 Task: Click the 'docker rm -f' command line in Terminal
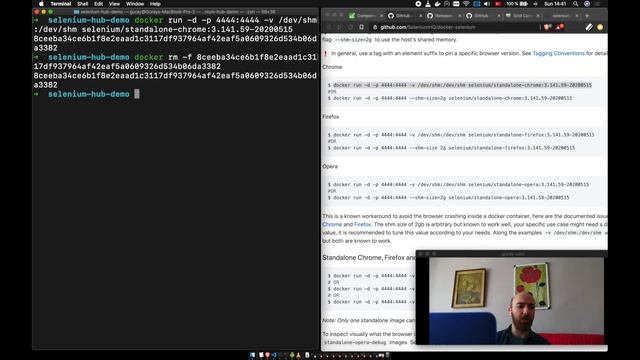pyautogui.click(x=175, y=62)
